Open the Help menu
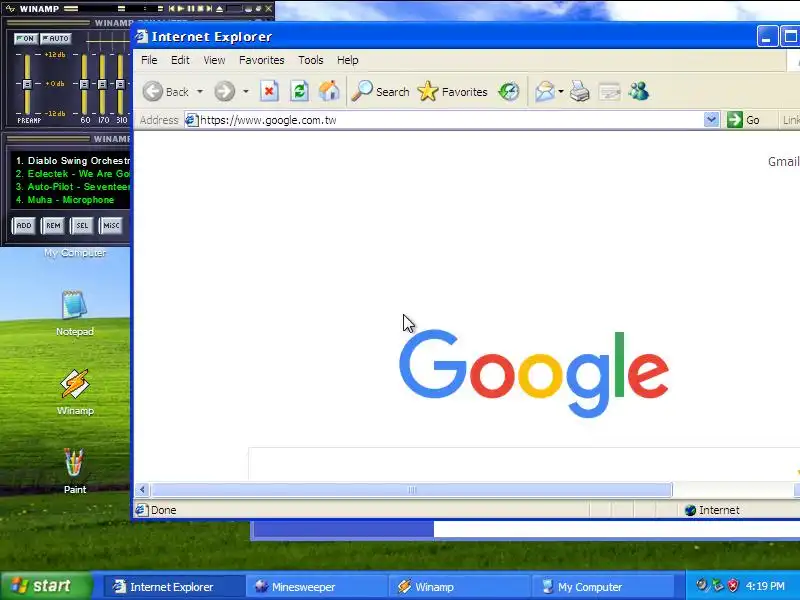Screen dimensions: 800x600 click(347, 60)
